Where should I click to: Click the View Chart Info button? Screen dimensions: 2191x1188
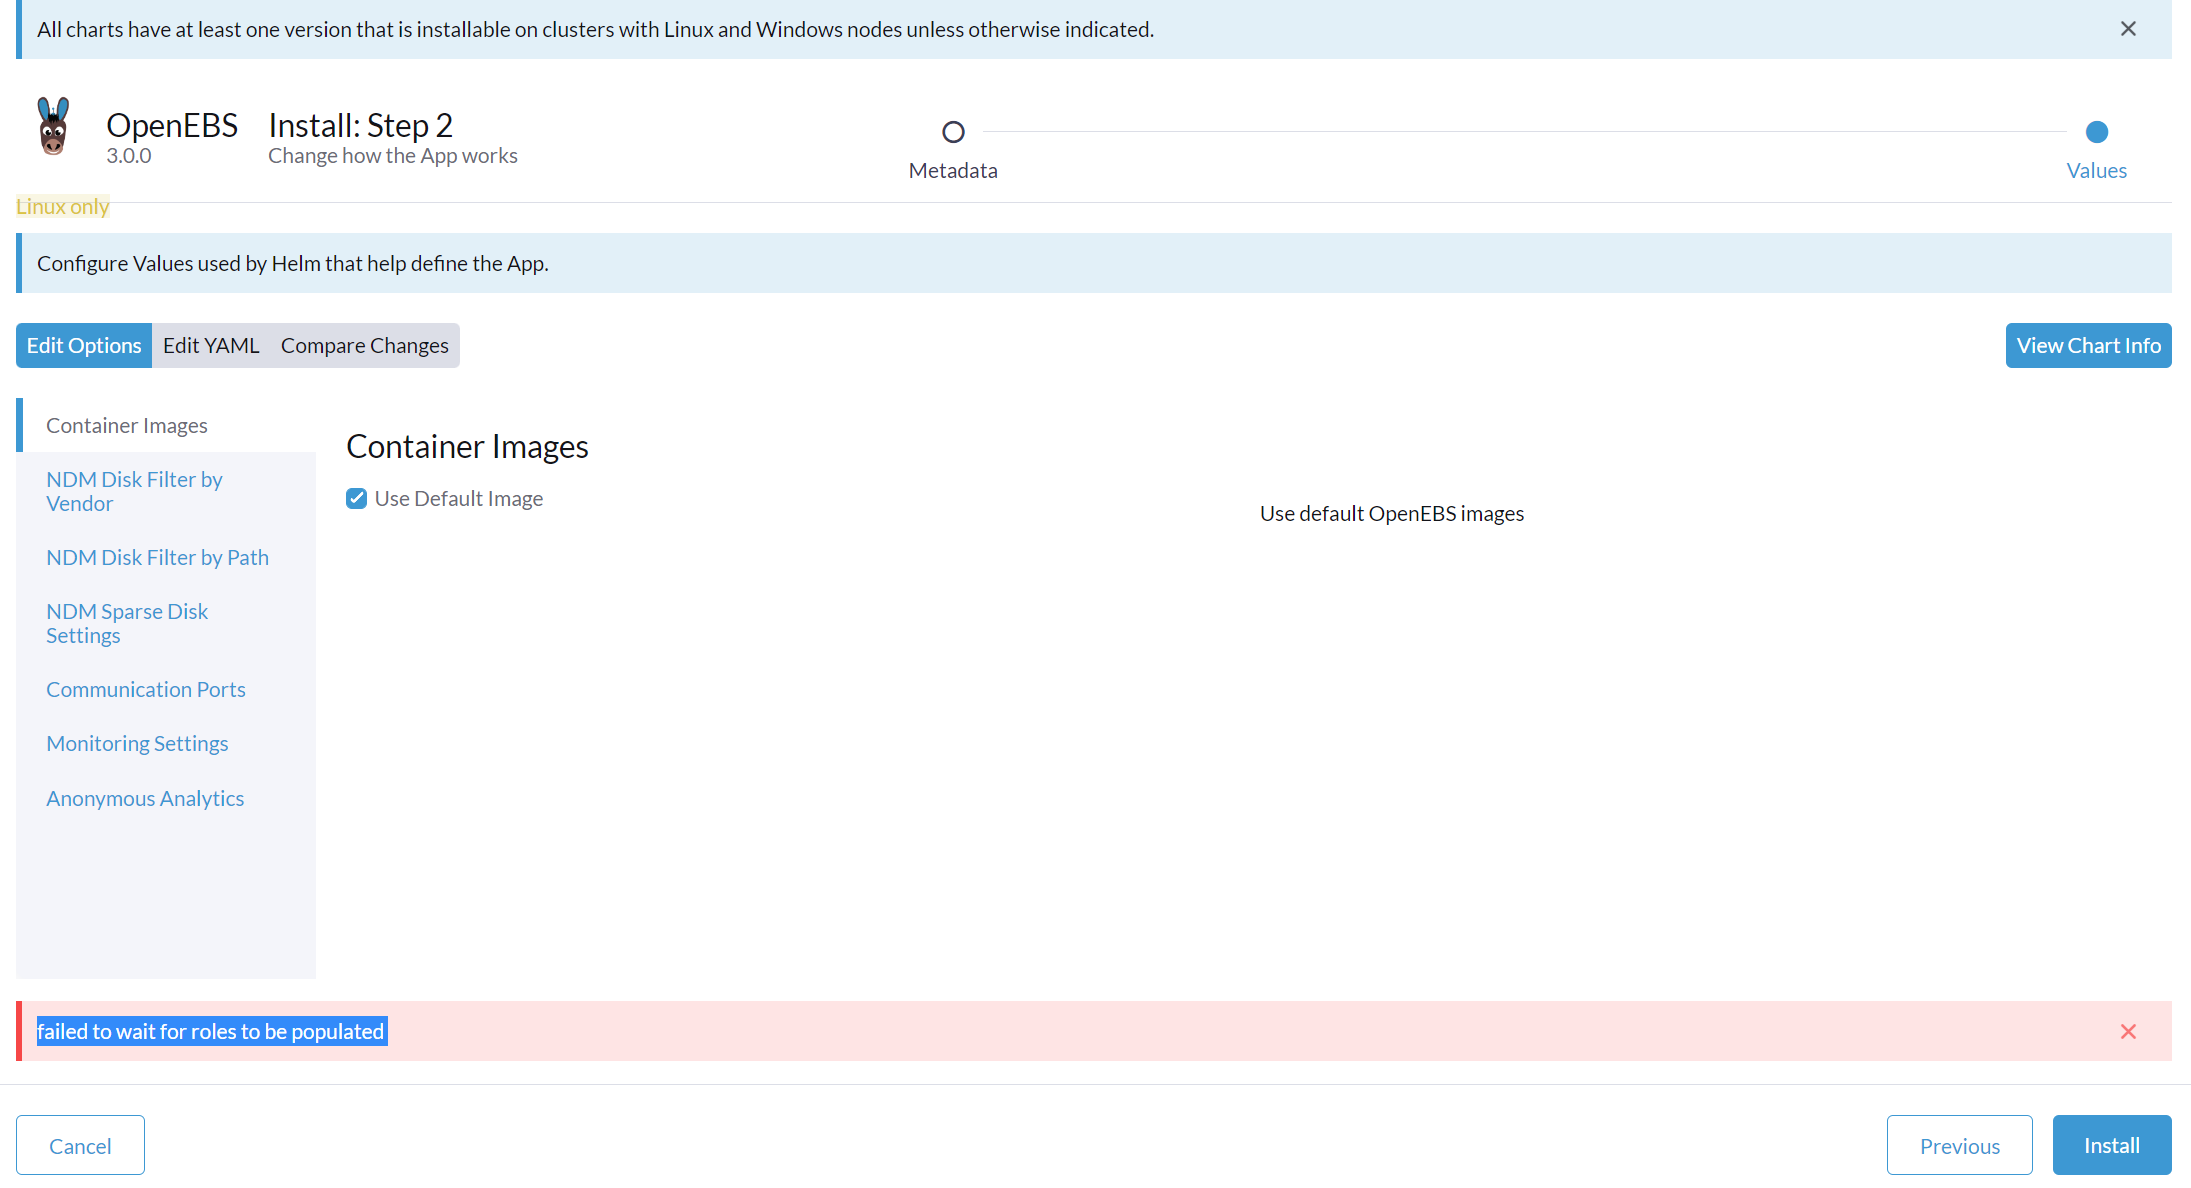pyautogui.click(x=2086, y=345)
